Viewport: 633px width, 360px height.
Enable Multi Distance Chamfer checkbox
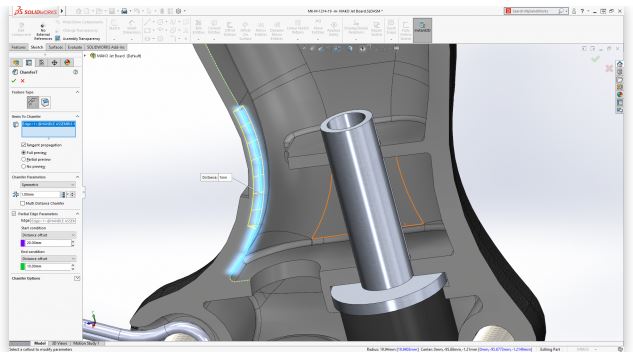[23, 203]
